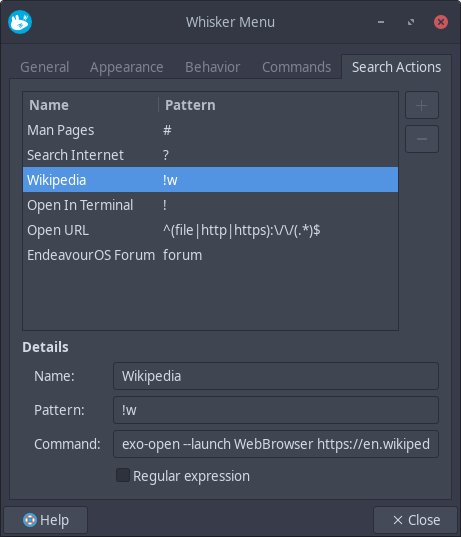Viewport: 461px width, 537px height.
Task: Select the Open URL action row
Action: 210,230
